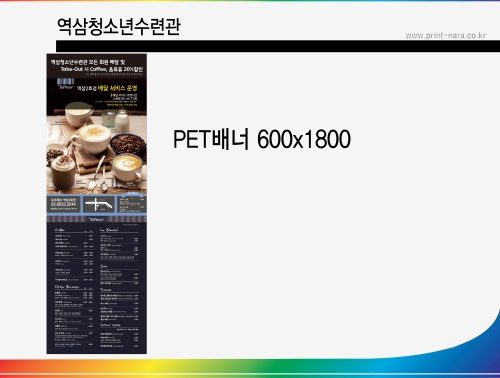
Task: Click the Take-Out 20% discount headline
Action: (102, 69)
